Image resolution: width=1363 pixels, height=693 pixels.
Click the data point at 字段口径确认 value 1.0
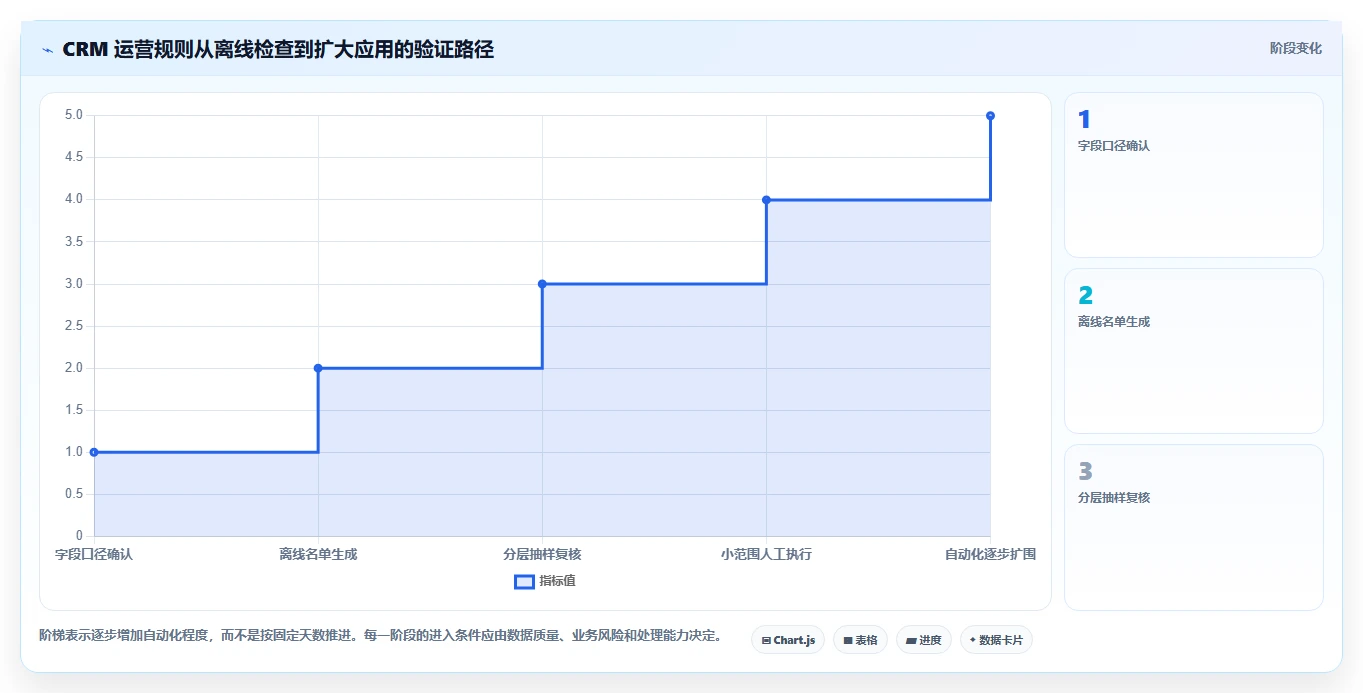(94, 452)
